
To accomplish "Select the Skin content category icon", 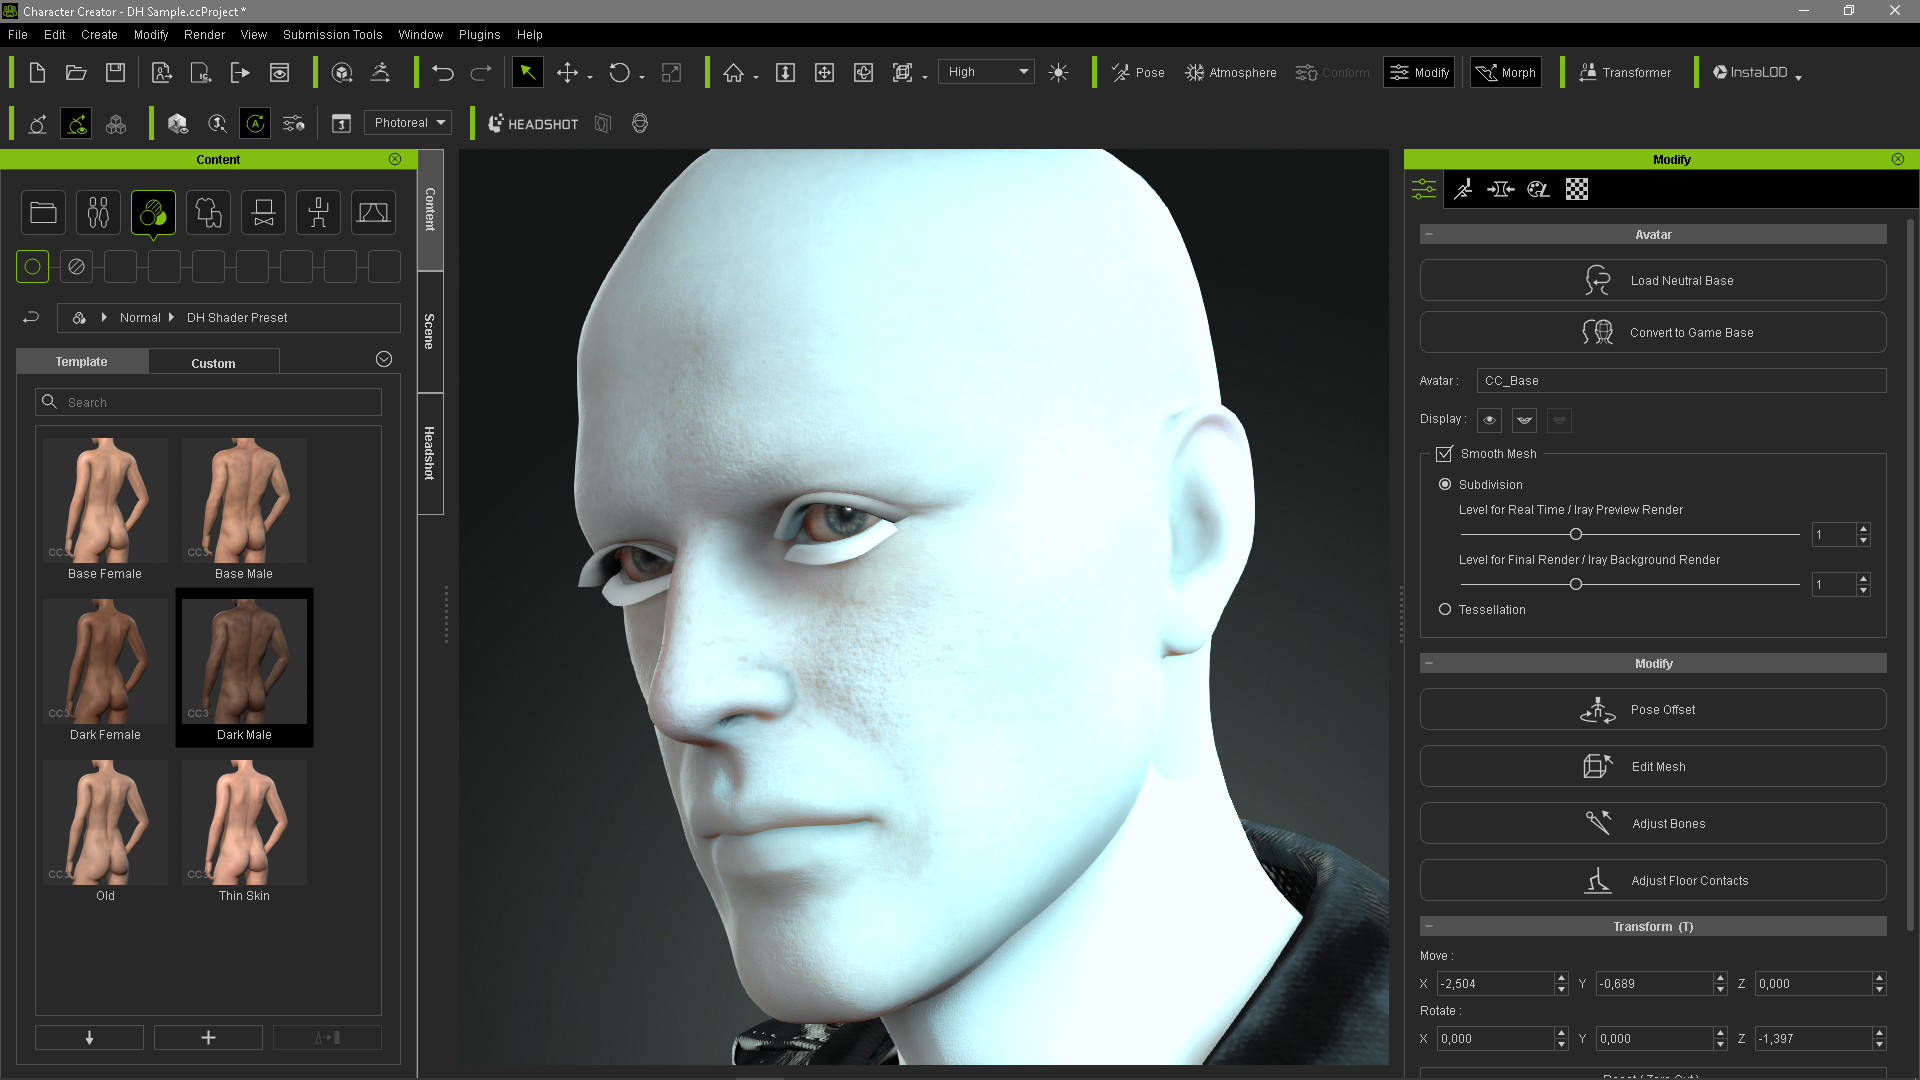I will (153, 212).
